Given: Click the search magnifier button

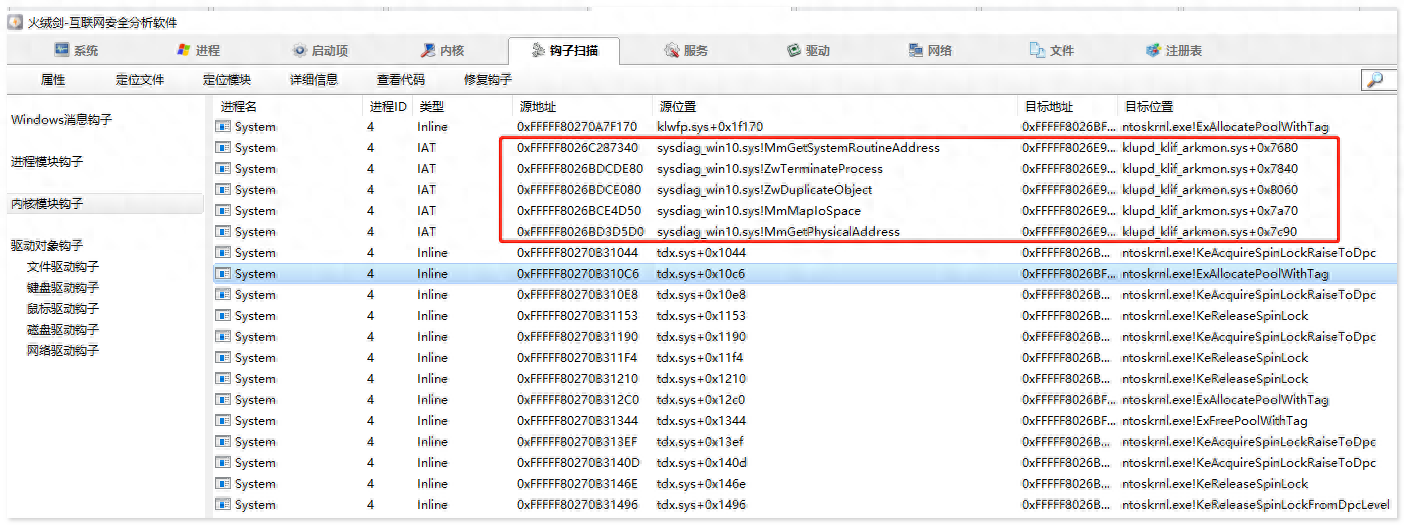Looking at the screenshot, I should click(1379, 80).
